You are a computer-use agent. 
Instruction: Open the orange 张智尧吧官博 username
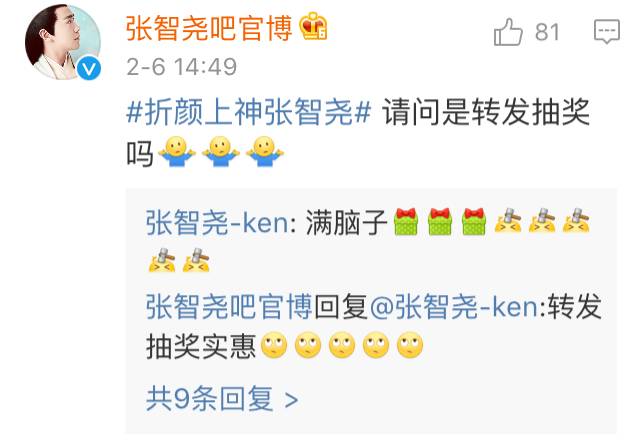point(209,28)
